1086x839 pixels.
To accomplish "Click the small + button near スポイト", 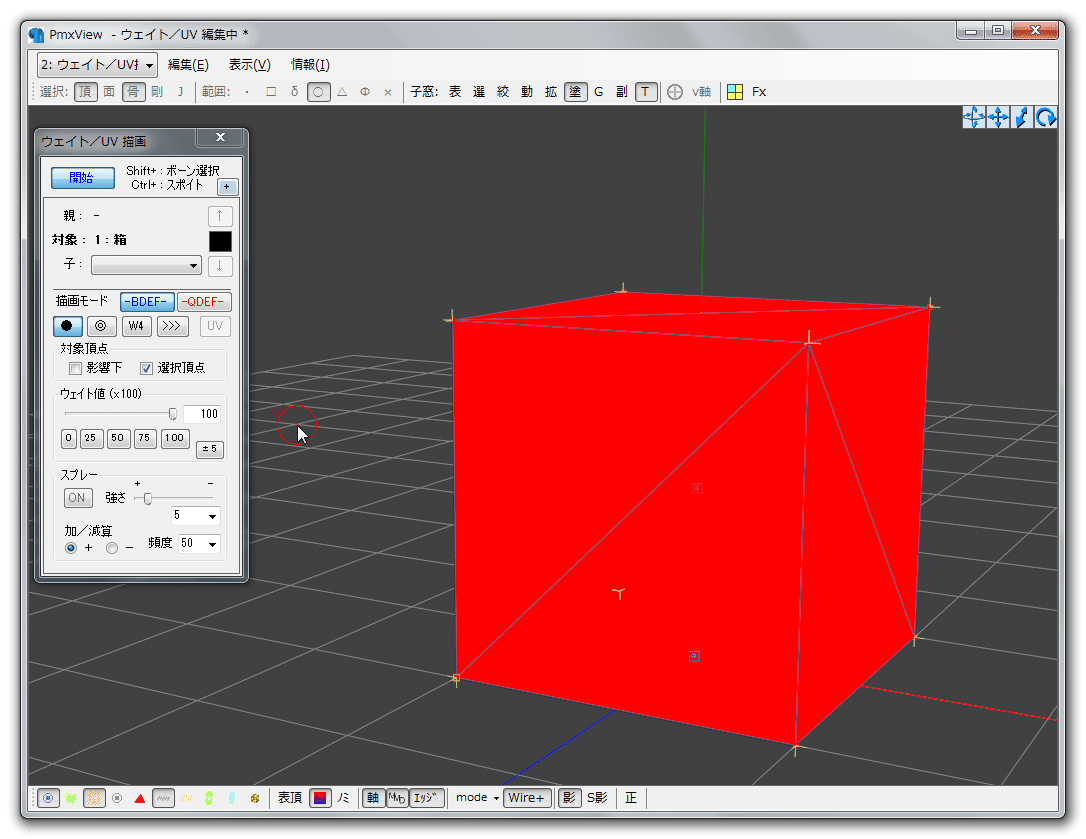I will click(x=227, y=186).
